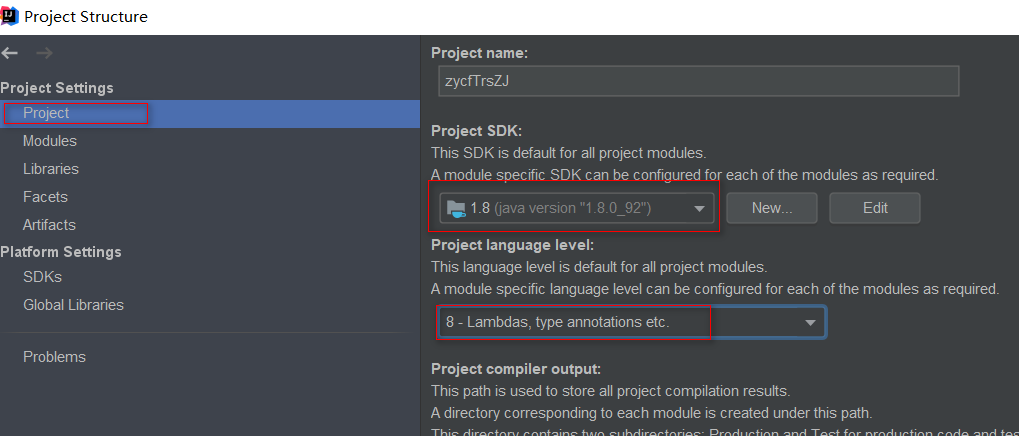Click the Project name text field
The image size is (1019, 436).
click(698, 81)
